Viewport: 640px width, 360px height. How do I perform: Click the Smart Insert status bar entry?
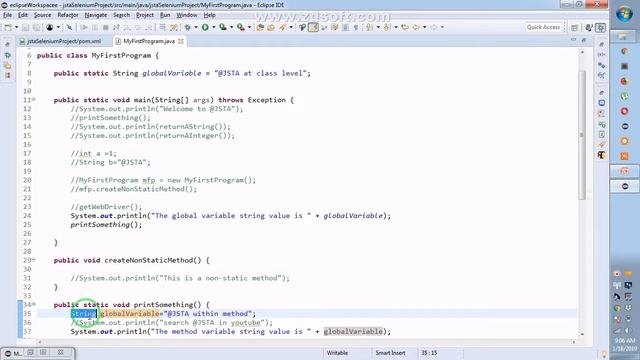click(390, 353)
